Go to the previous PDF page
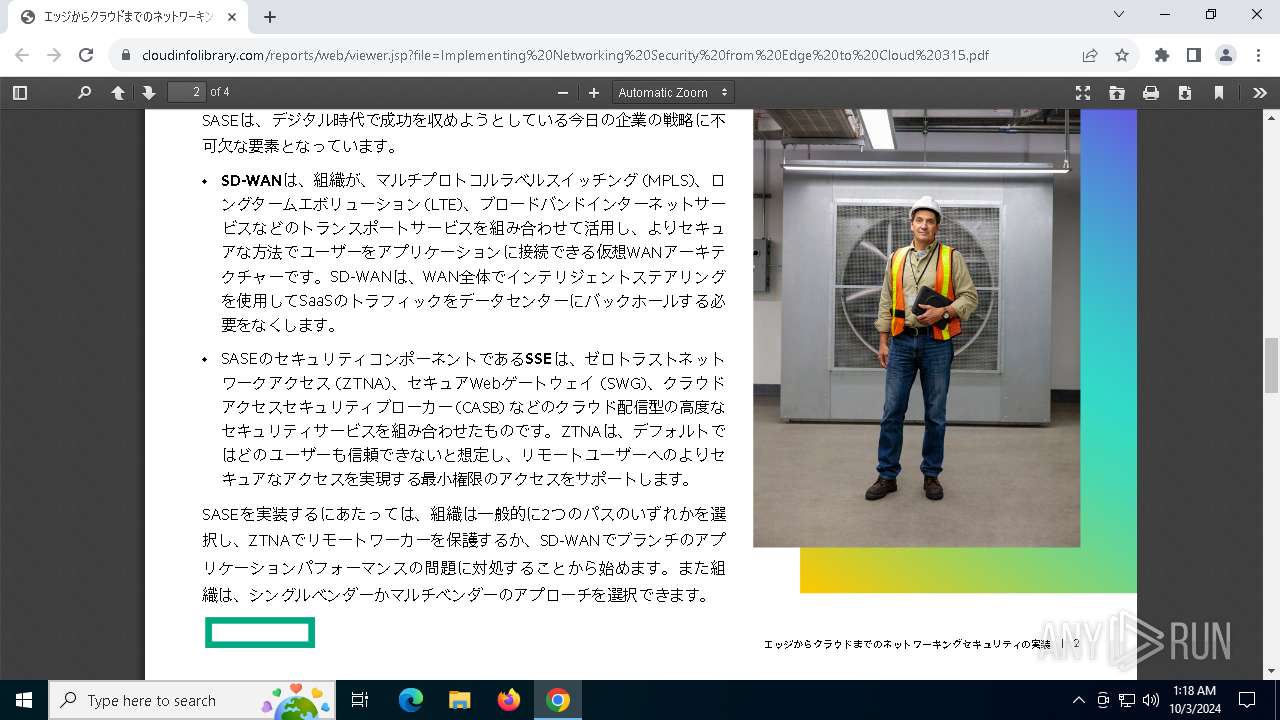Screen dimensions: 1280x720 (118, 92)
